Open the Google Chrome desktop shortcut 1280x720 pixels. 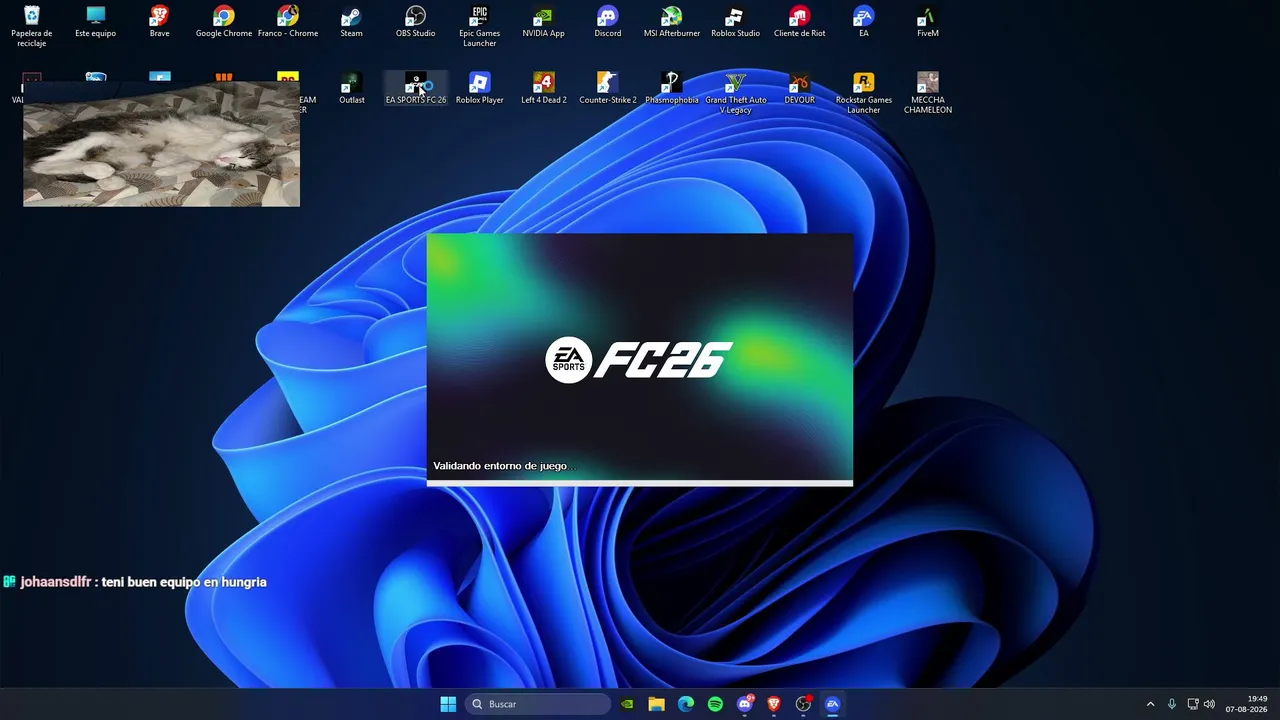tap(224, 22)
